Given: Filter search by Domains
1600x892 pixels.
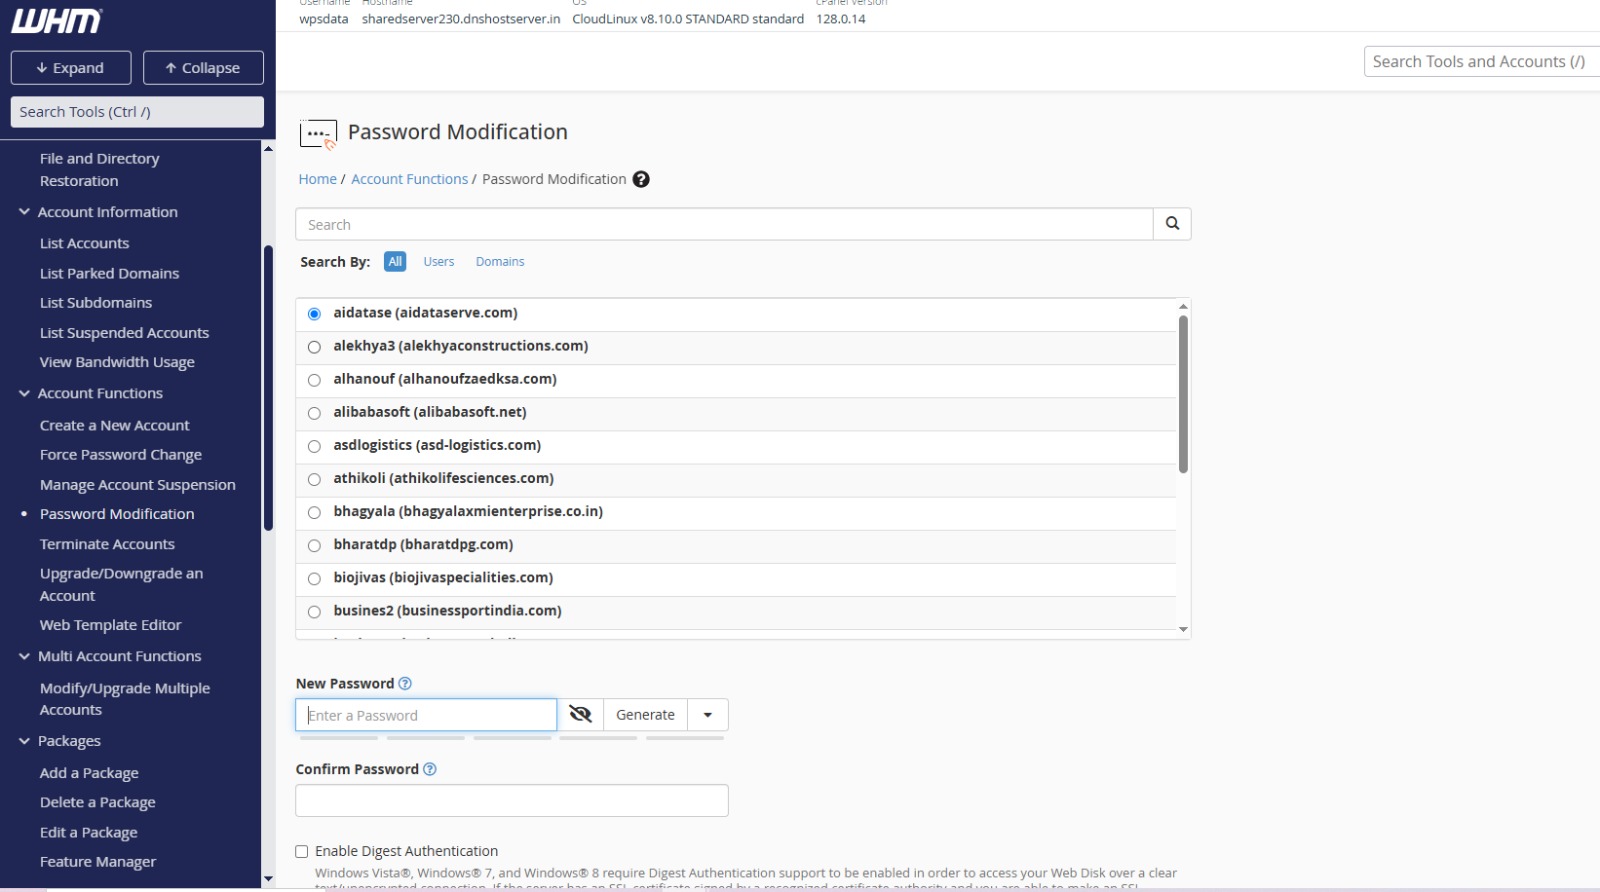Looking at the screenshot, I should [500, 262].
